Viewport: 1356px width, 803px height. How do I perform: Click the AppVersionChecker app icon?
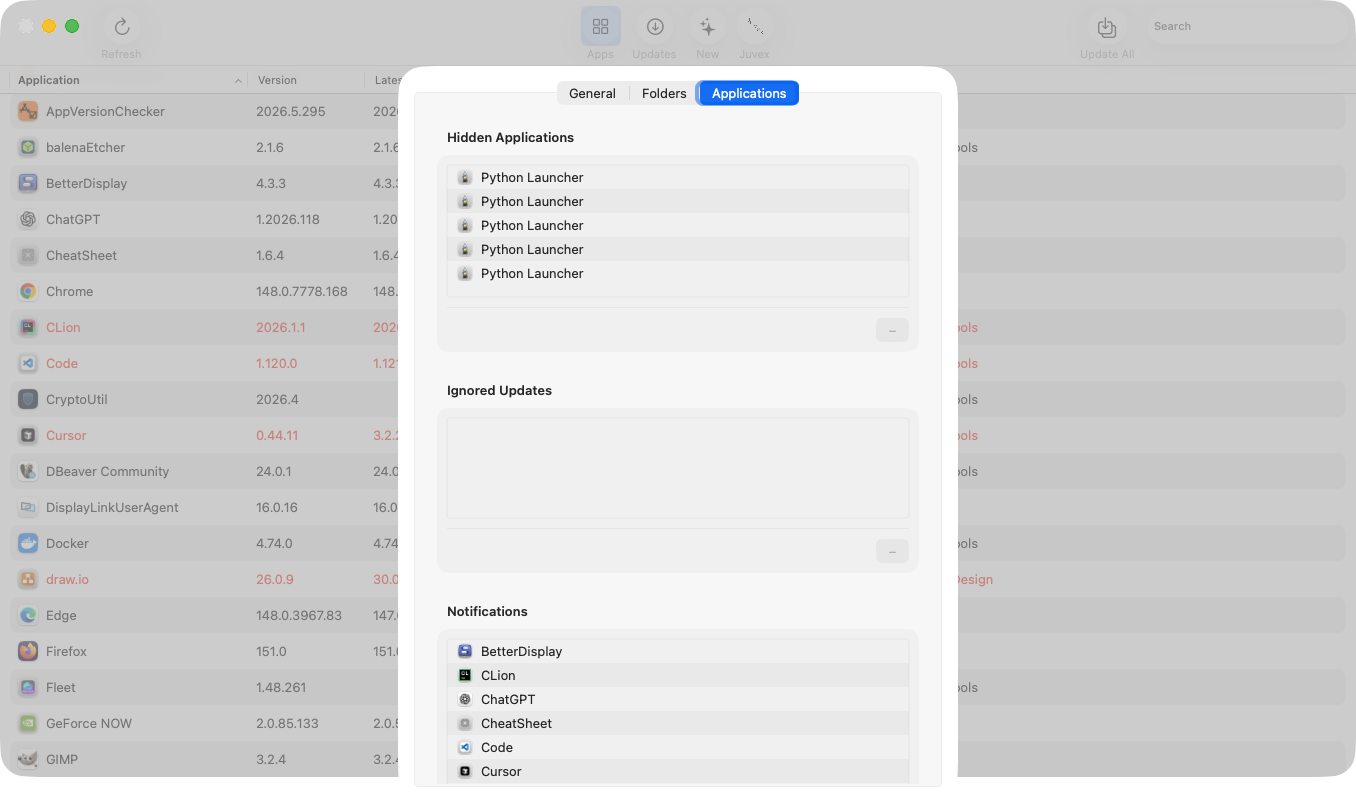tap(28, 111)
